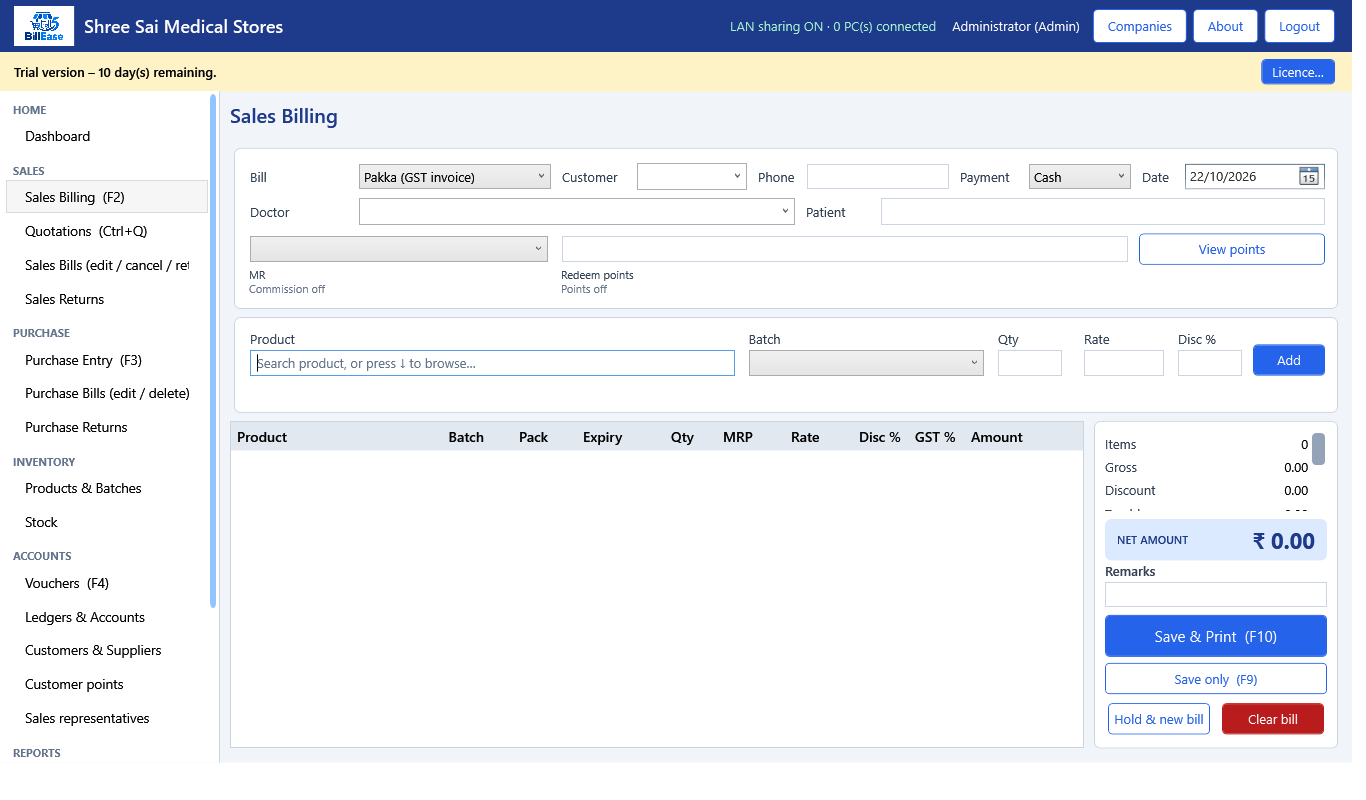Expand the Payment mode dropdown
Image resolution: width=1366 pixels, height=800 pixels.
click(x=1080, y=177)
